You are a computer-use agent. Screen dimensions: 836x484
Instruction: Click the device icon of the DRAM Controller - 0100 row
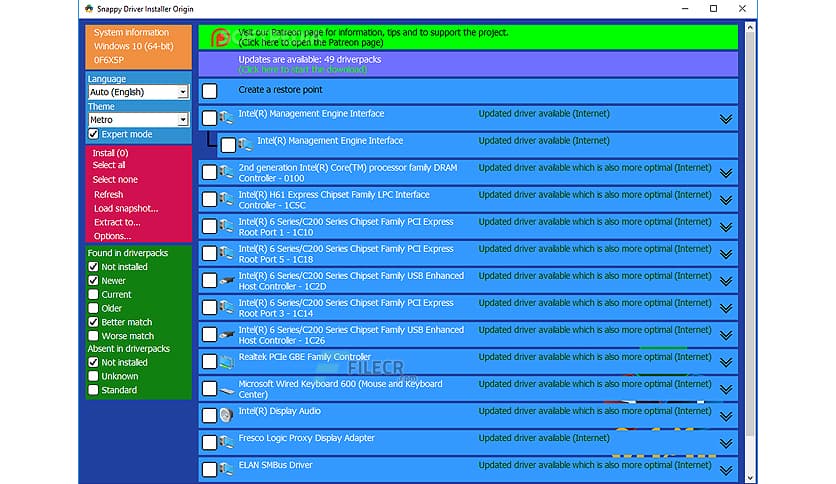click(x=226, y=172)
